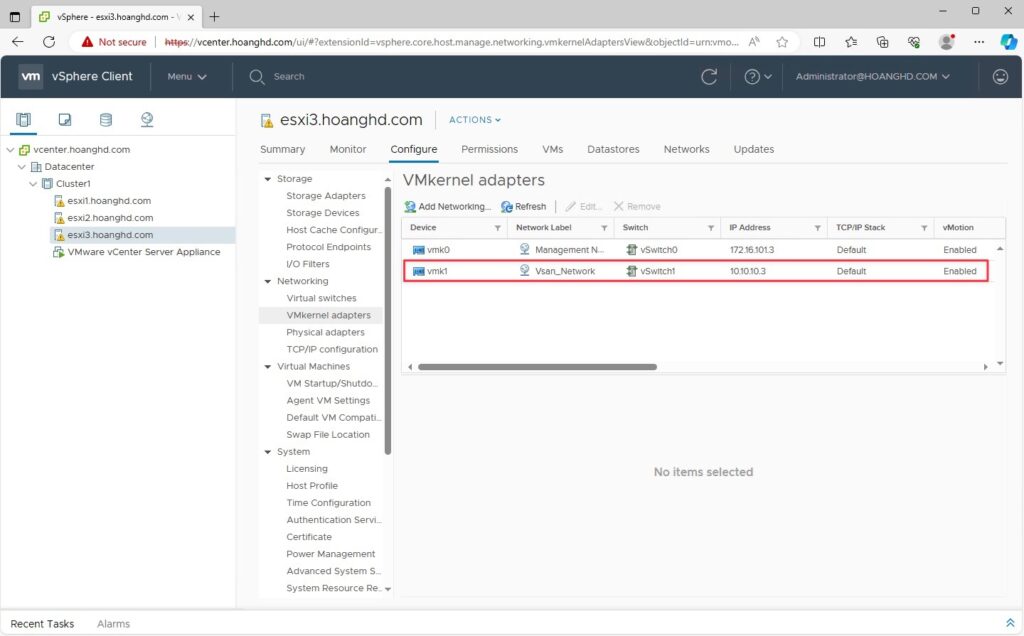Collapse the Networking section in Configure menu
Screen dimensions: 1024x636
click(x=268, y=281)
